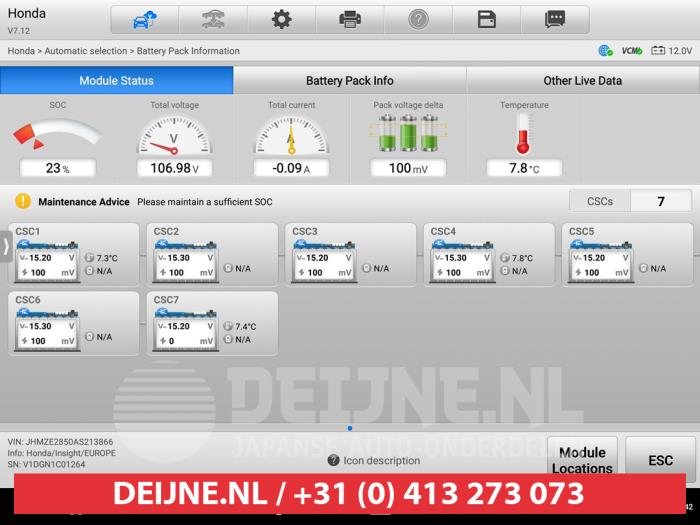Click CSC1 temperature reading 7.3°C
The image size is (700, 525).
click(x=101, y=258)
